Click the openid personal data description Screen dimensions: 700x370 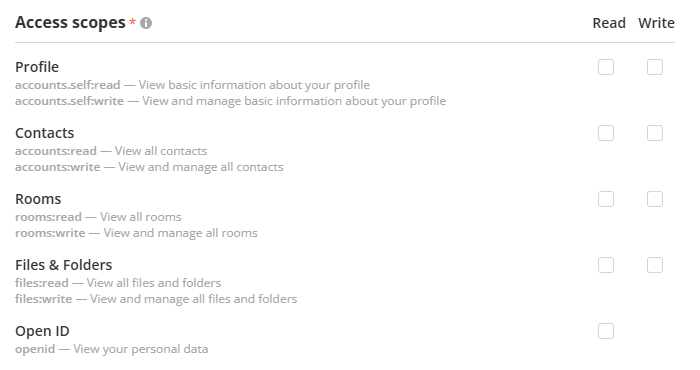pos(112,349)
